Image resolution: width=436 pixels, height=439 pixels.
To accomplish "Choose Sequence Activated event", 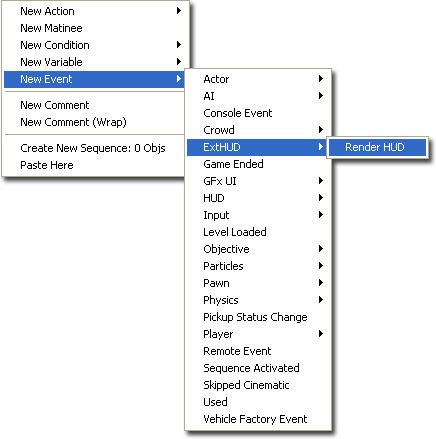I will click(258, 368).
